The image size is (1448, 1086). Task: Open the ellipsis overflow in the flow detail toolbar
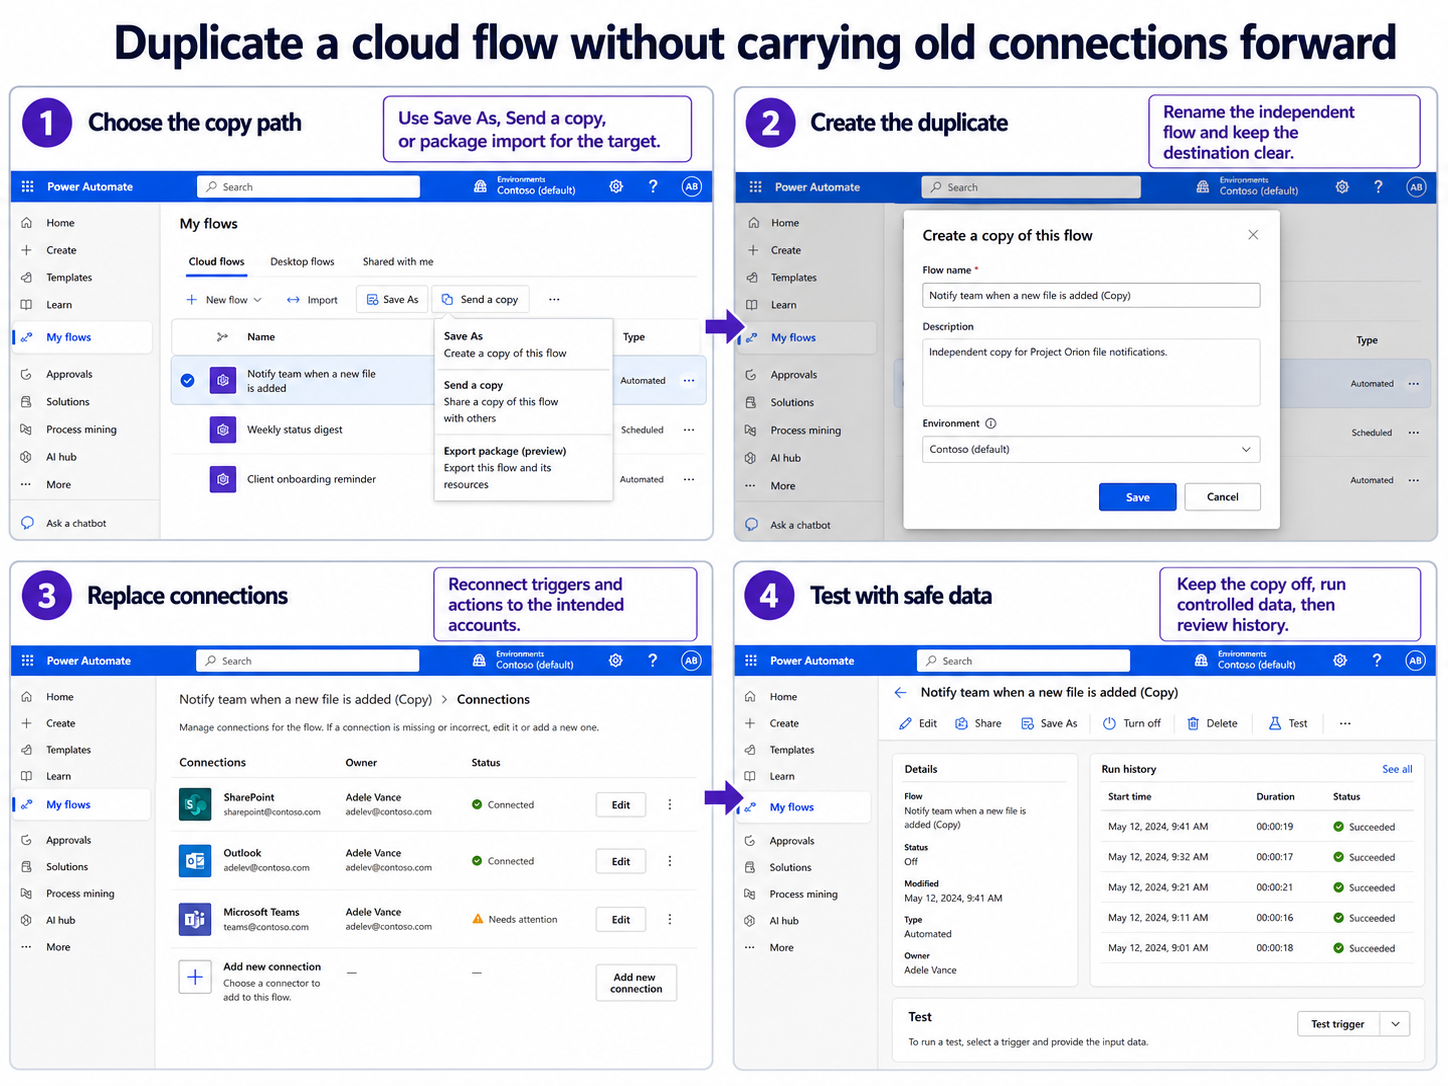[1345, 723]
